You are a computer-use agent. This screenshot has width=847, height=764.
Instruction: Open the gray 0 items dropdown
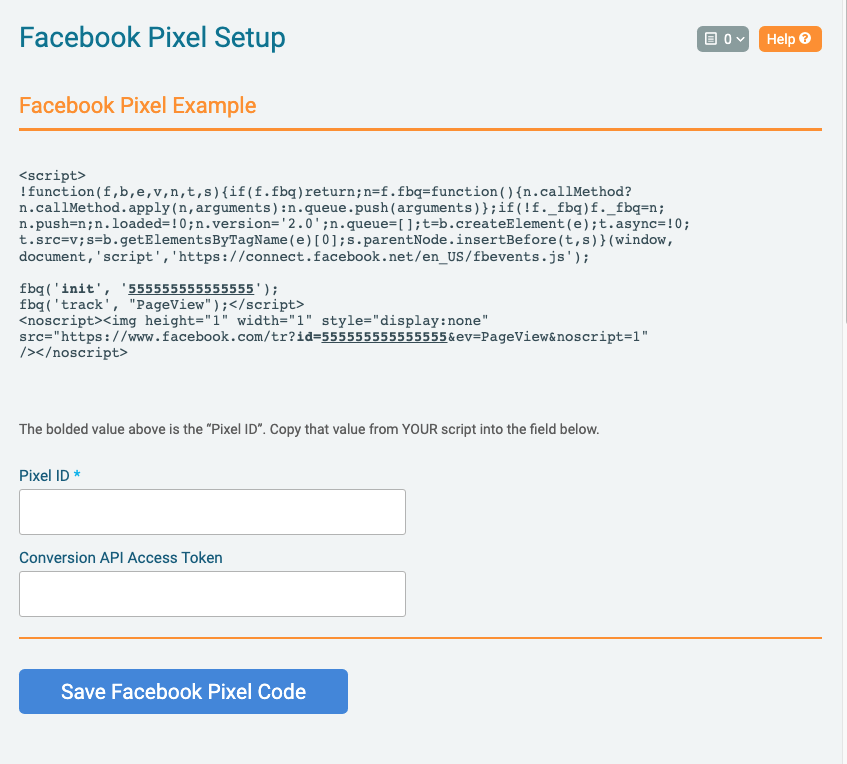723,39
